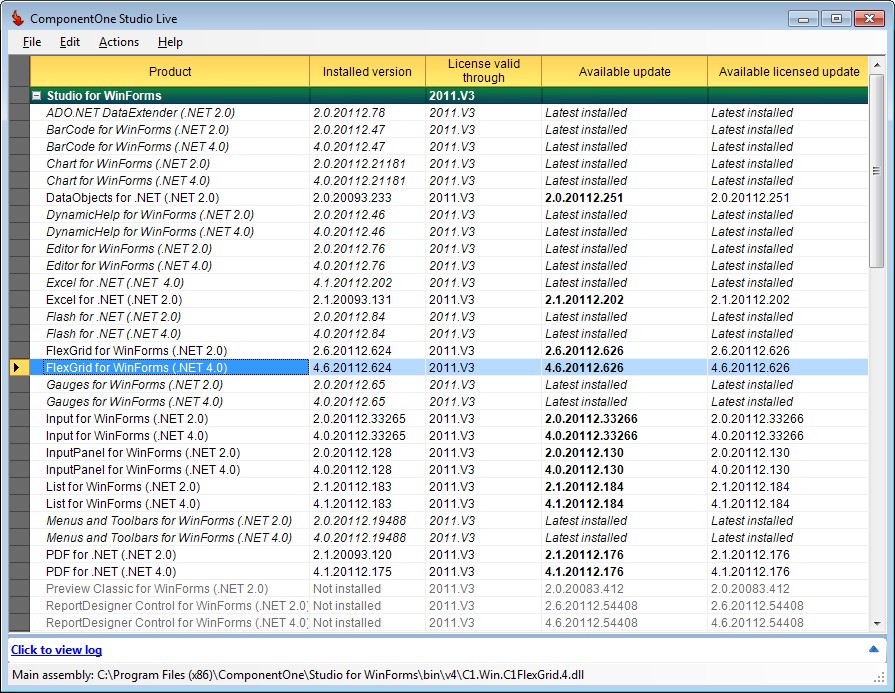895x693 pixels.
Task: Select ReportDesigner Control for WinForms (.NET 2.0)
Action: pyautogui.click(x=177, y=606)
